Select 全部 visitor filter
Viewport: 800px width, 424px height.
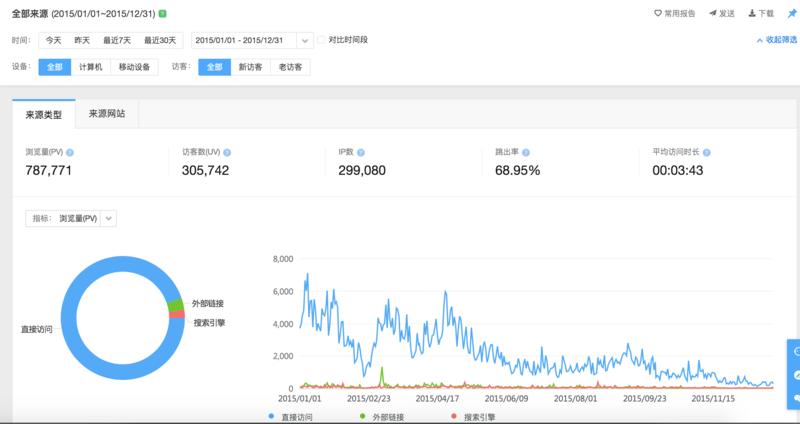214,67
